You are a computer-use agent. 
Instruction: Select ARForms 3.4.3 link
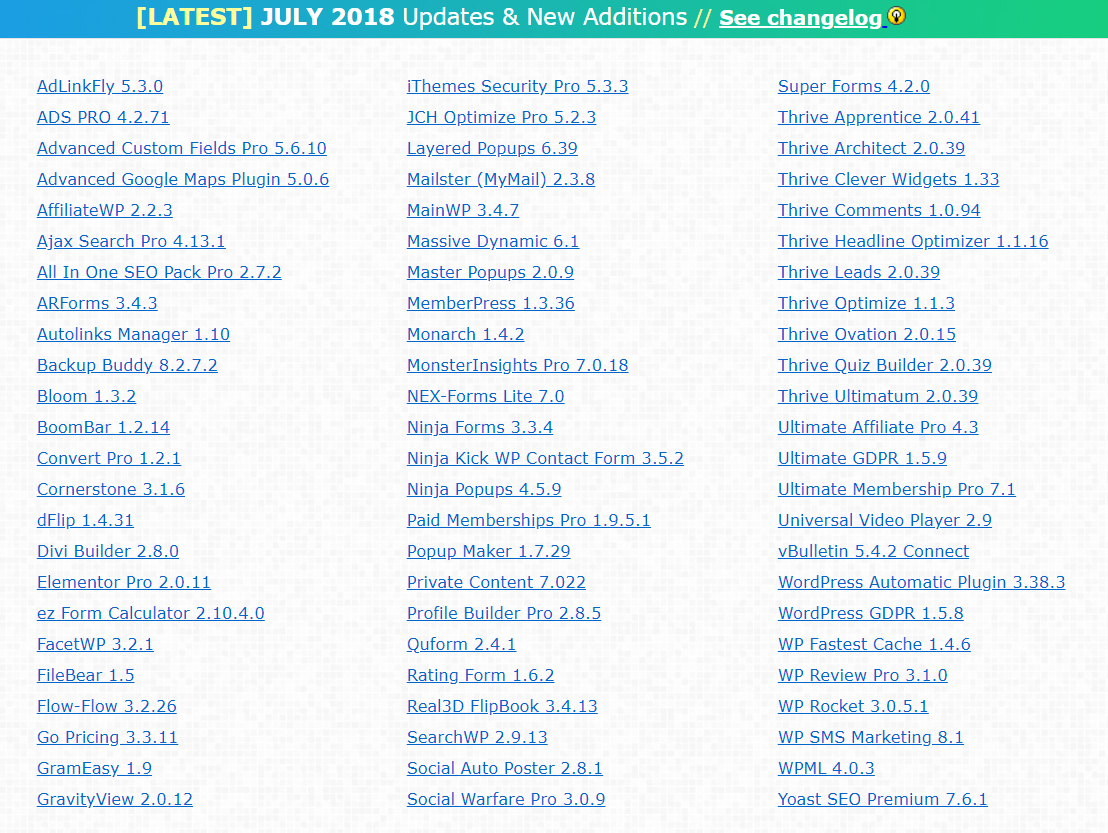tap(97, 304)
